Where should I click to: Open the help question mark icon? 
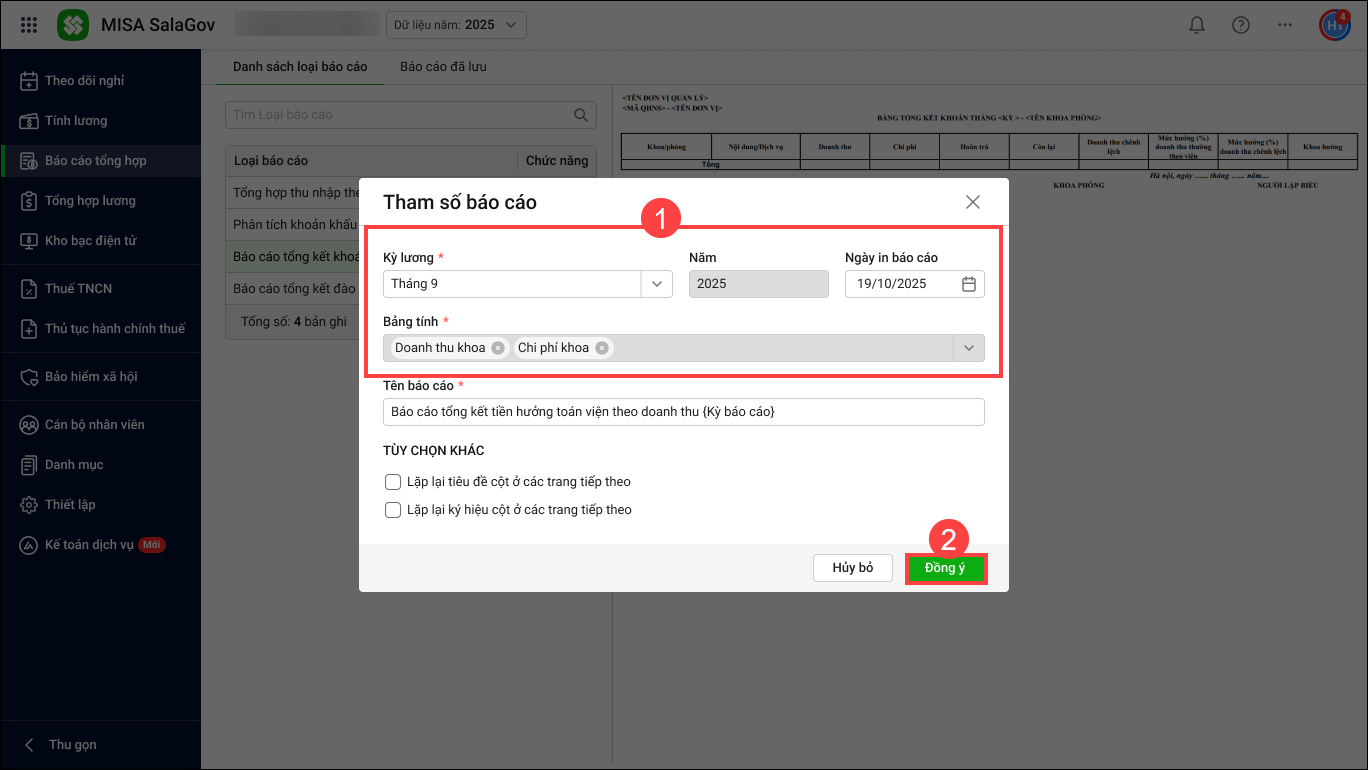[1241, 25]
